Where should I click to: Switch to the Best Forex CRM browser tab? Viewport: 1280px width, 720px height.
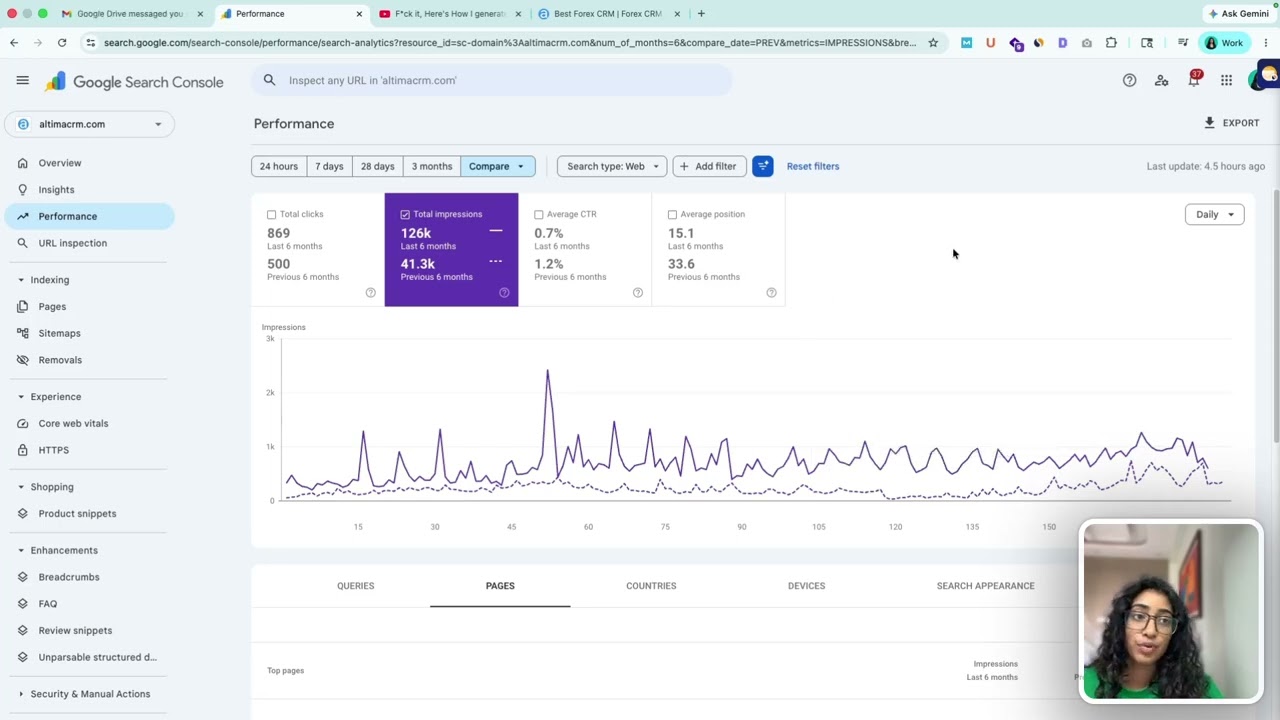point(608,14)
